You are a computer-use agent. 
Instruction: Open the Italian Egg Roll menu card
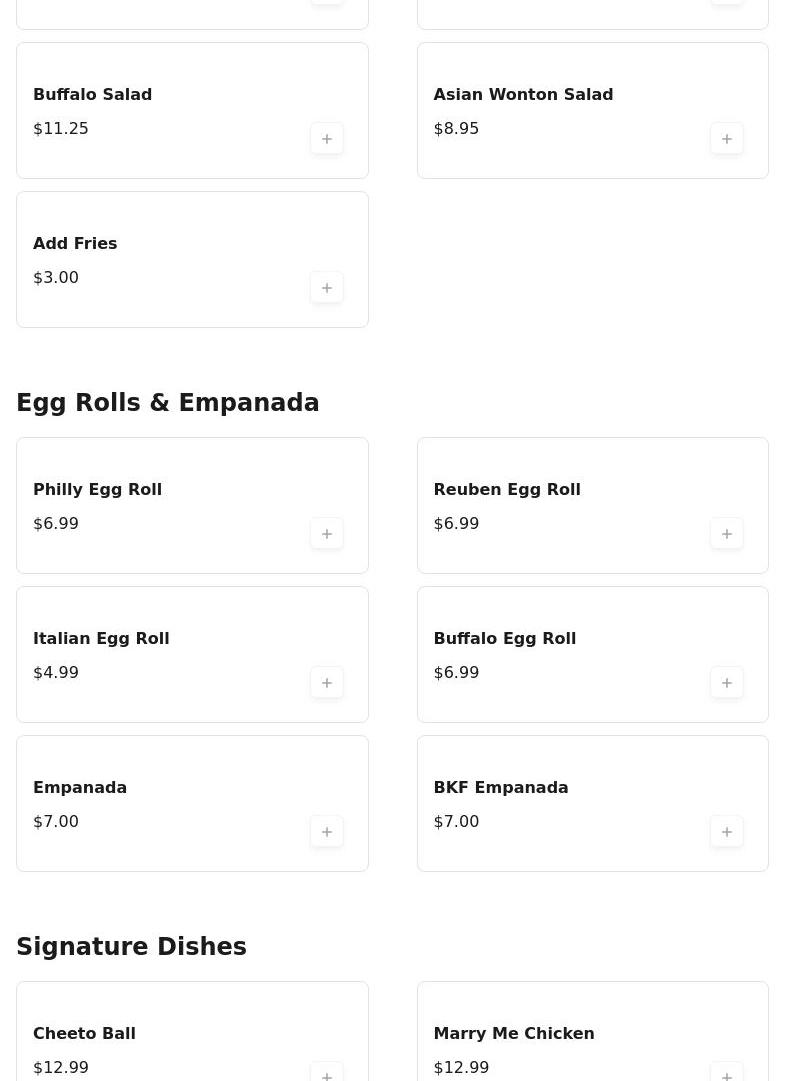click(x=192, y=654)
